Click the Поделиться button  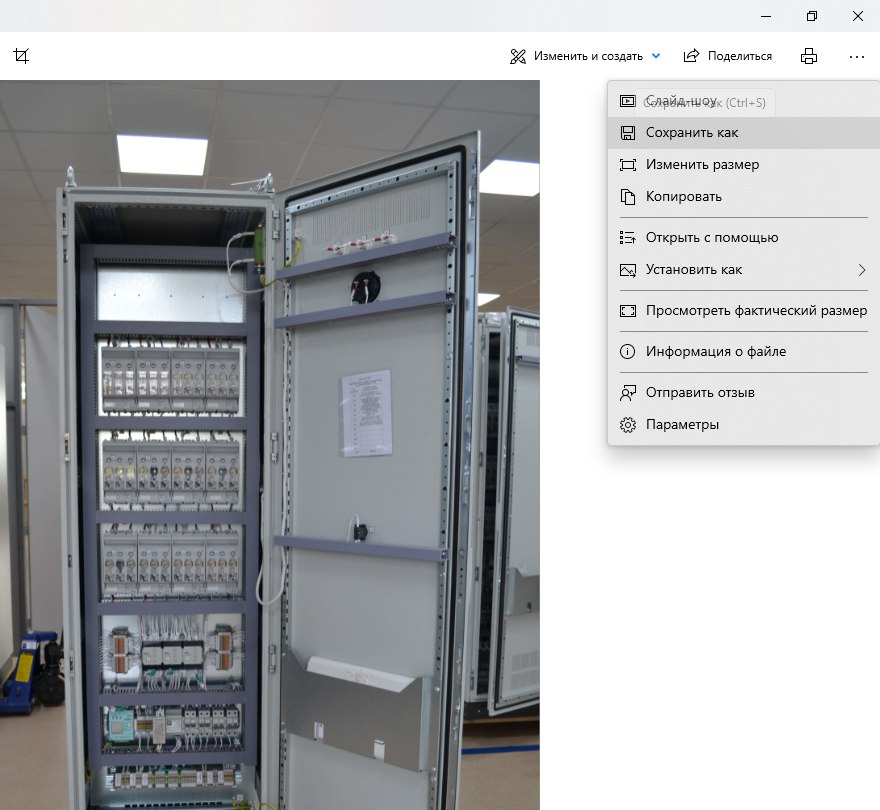point(727,56)
